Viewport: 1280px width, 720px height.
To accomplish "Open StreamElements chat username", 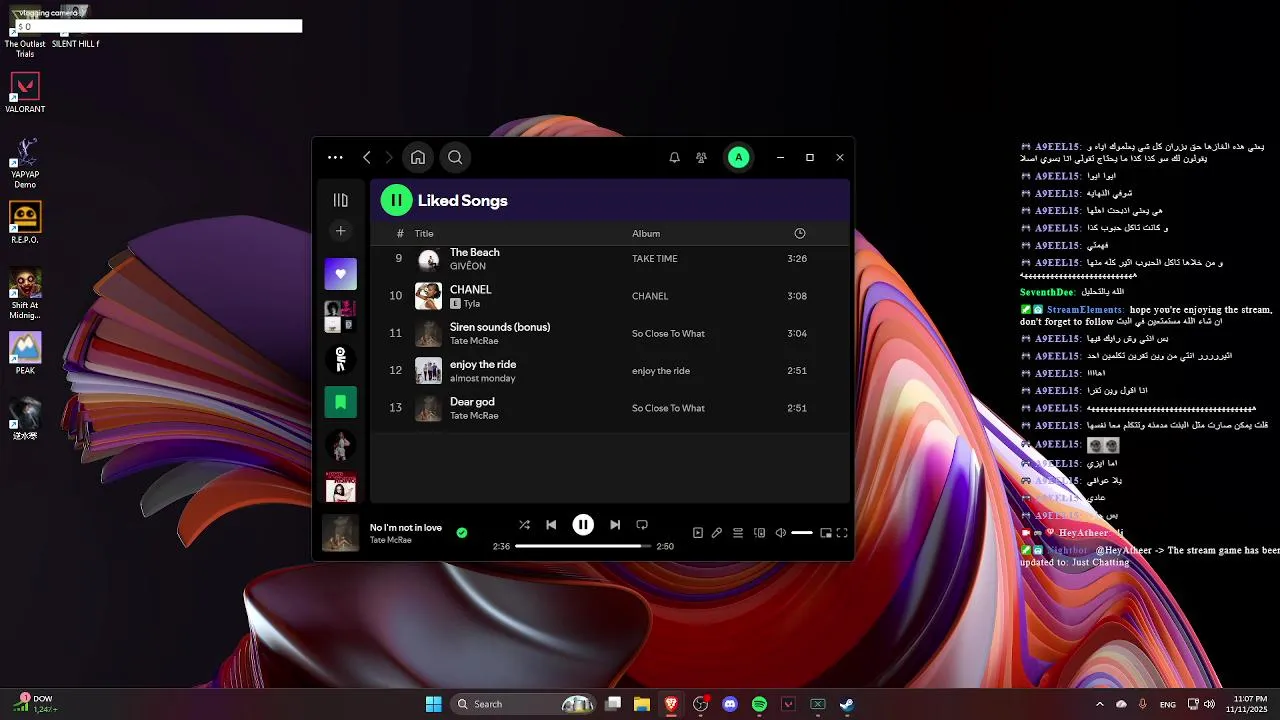I will [1085, 310].
